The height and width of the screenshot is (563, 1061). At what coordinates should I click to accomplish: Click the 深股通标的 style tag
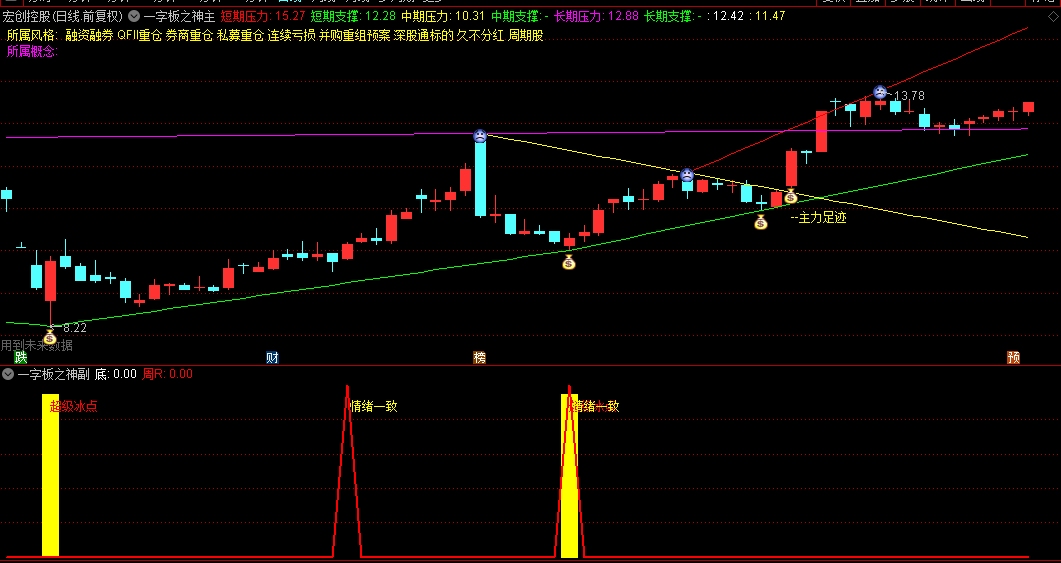(424, 36)
